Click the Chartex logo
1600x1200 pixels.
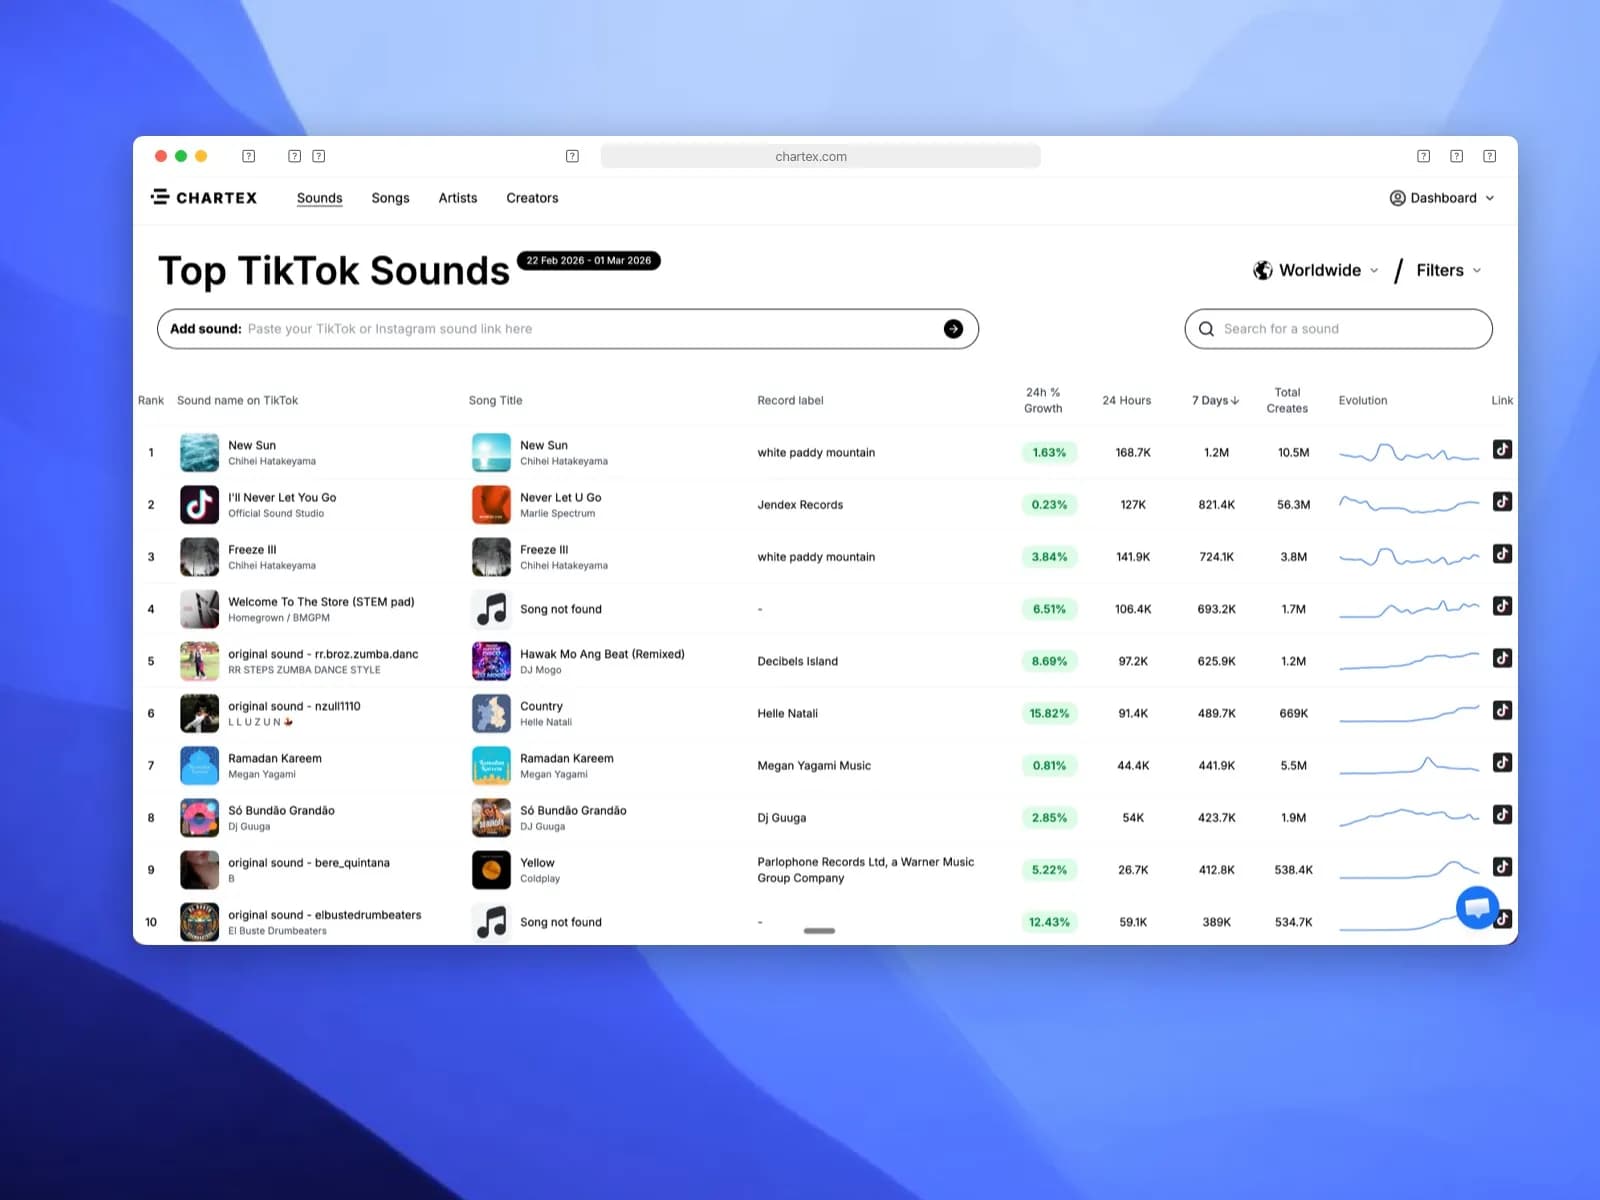tap(203, 197)
